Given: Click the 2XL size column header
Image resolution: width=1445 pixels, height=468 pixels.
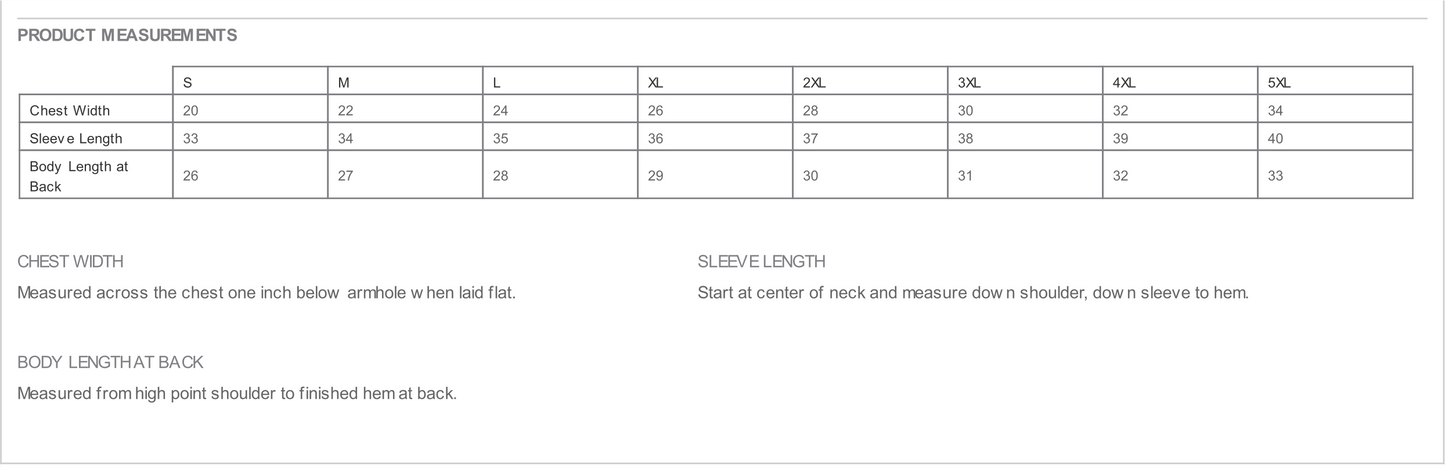Looking at the screenshot, I should pos(814,83).
